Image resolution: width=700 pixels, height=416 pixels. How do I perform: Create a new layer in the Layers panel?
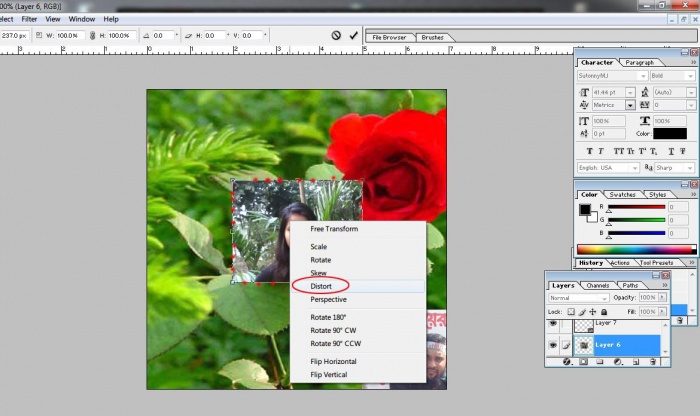coord(637,361)
